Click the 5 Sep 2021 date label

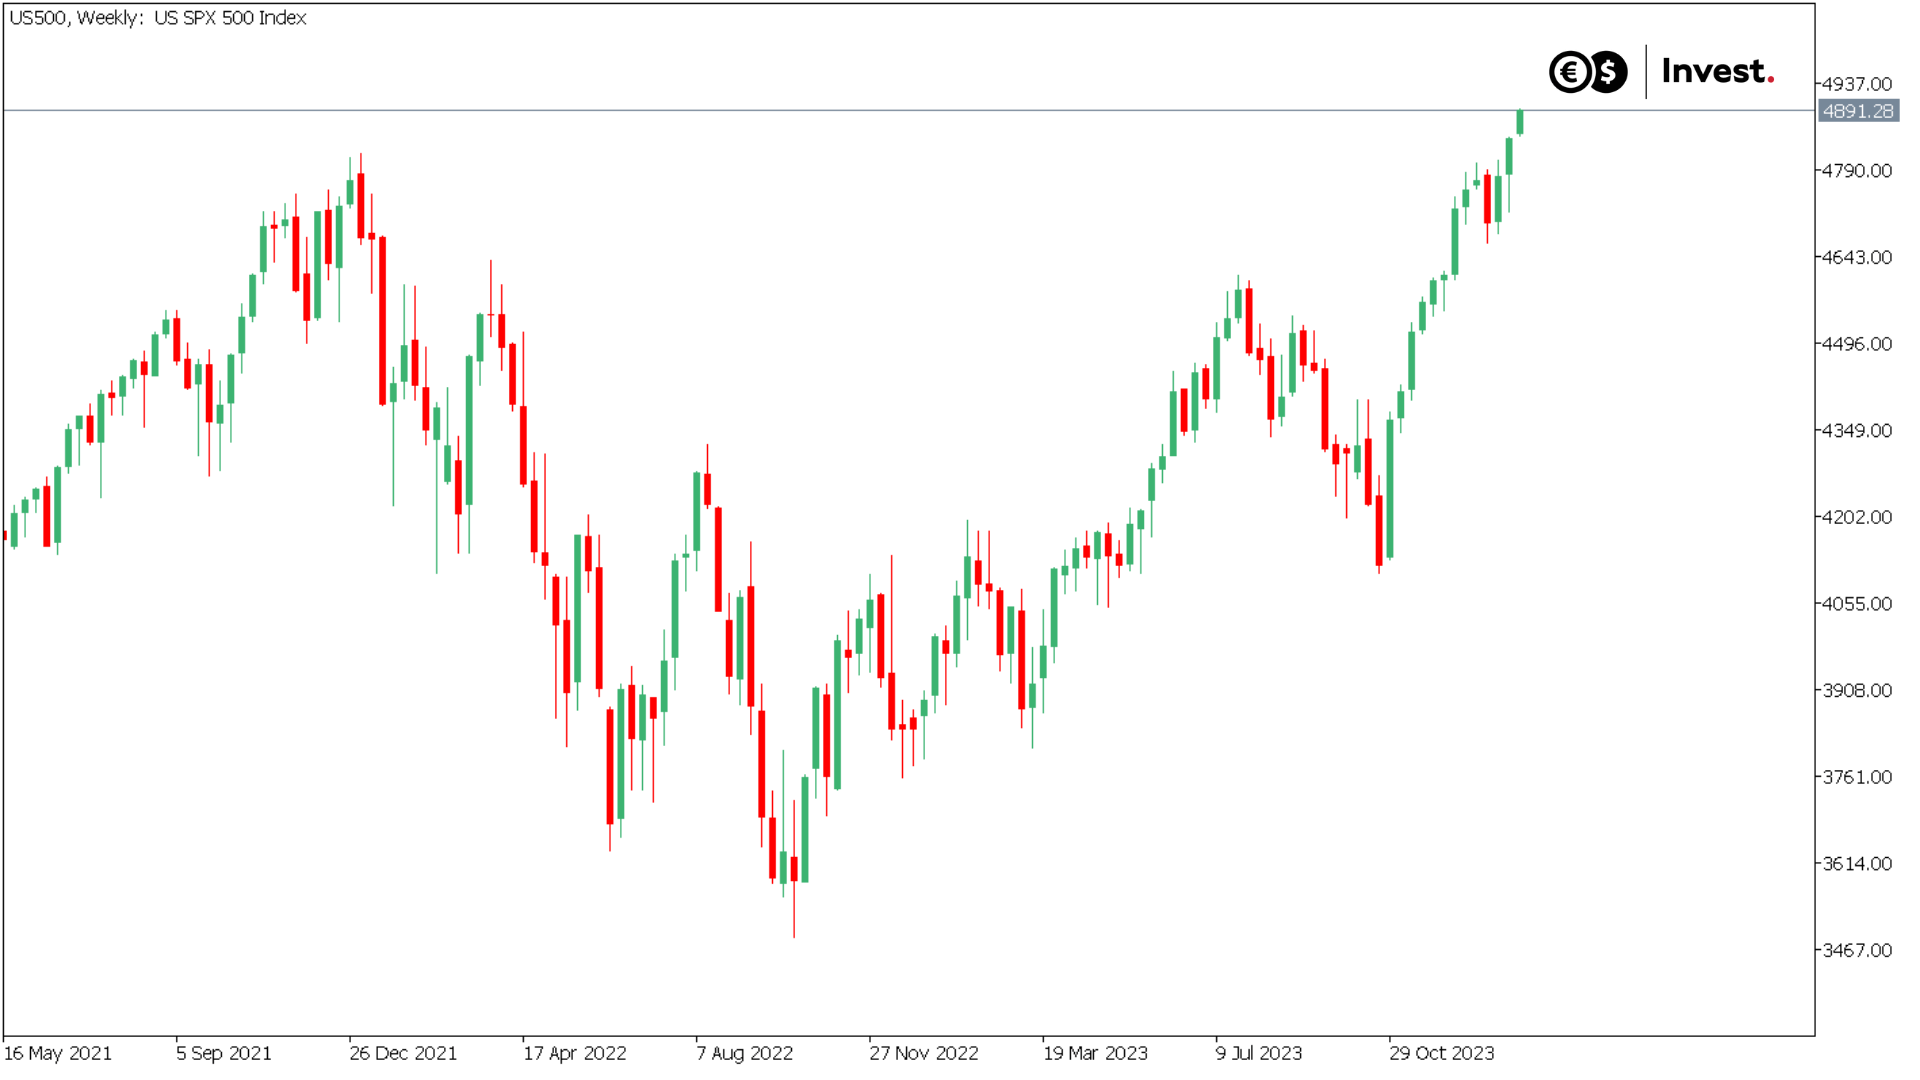224,1053
